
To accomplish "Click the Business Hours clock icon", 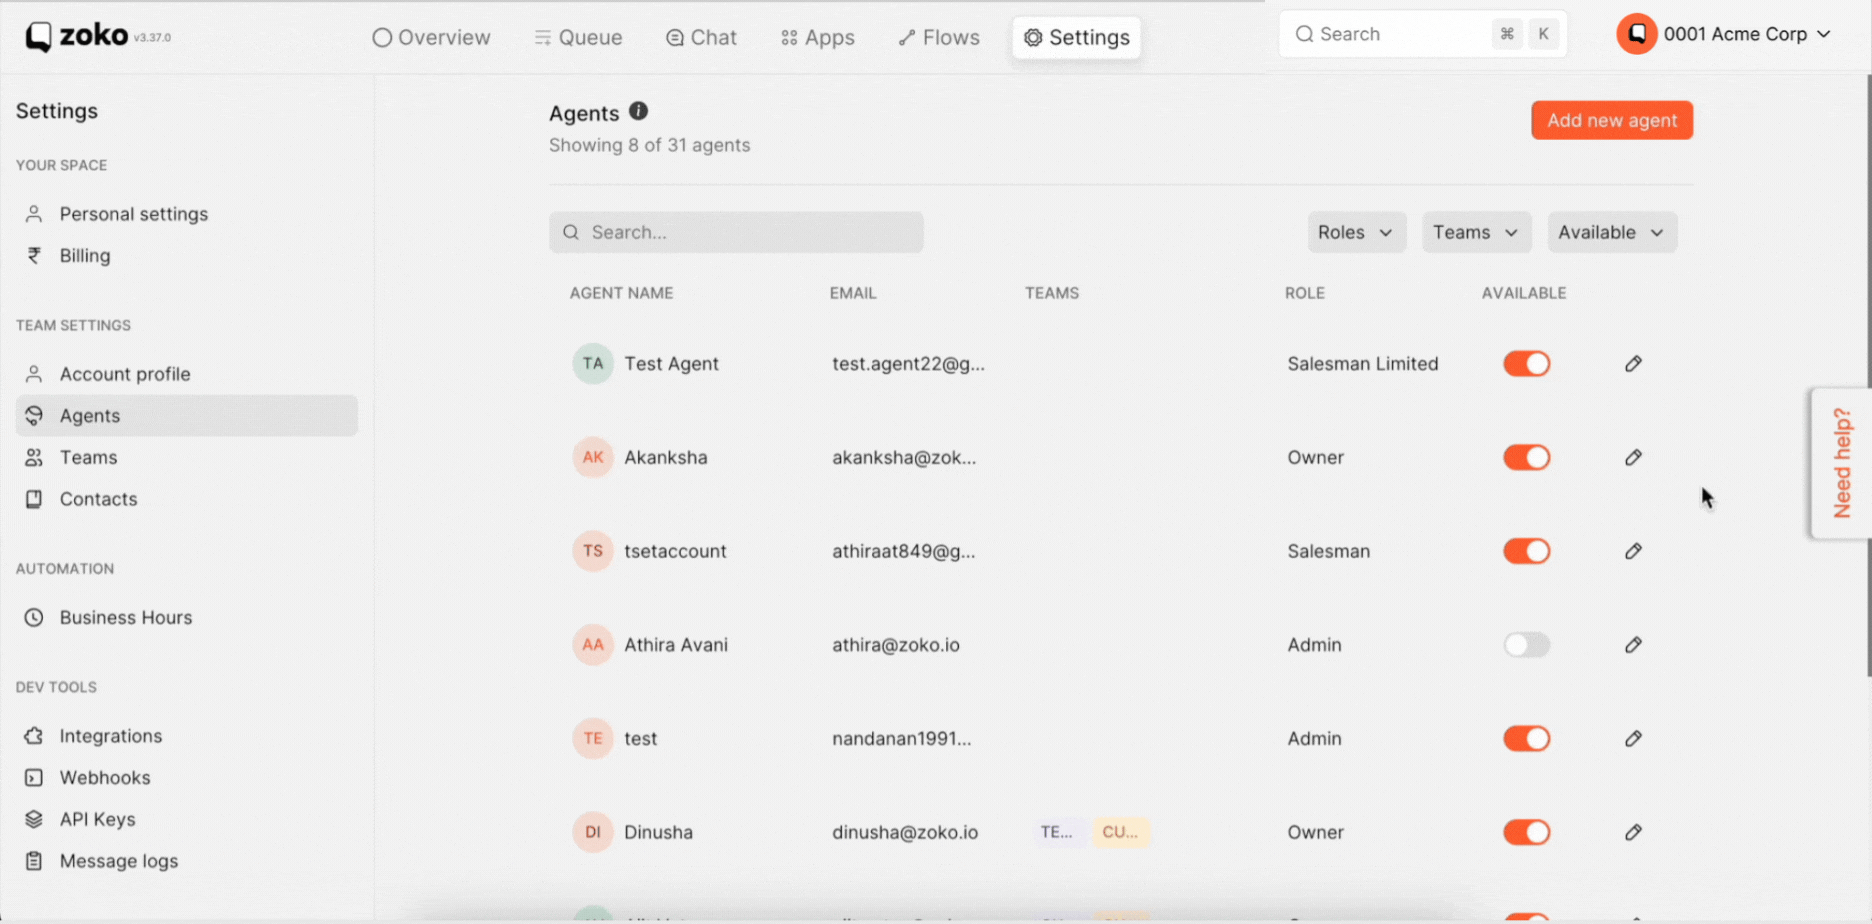I will pos(34,617).
